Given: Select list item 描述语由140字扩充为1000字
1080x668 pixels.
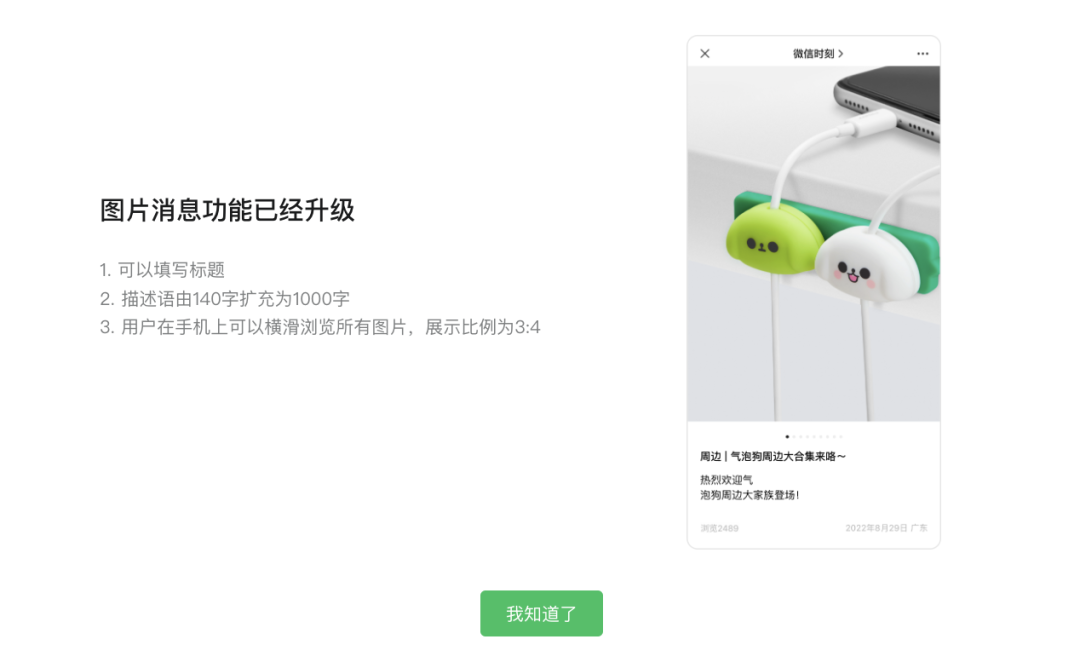Looking at the screenshot, I should click(225, 299).
